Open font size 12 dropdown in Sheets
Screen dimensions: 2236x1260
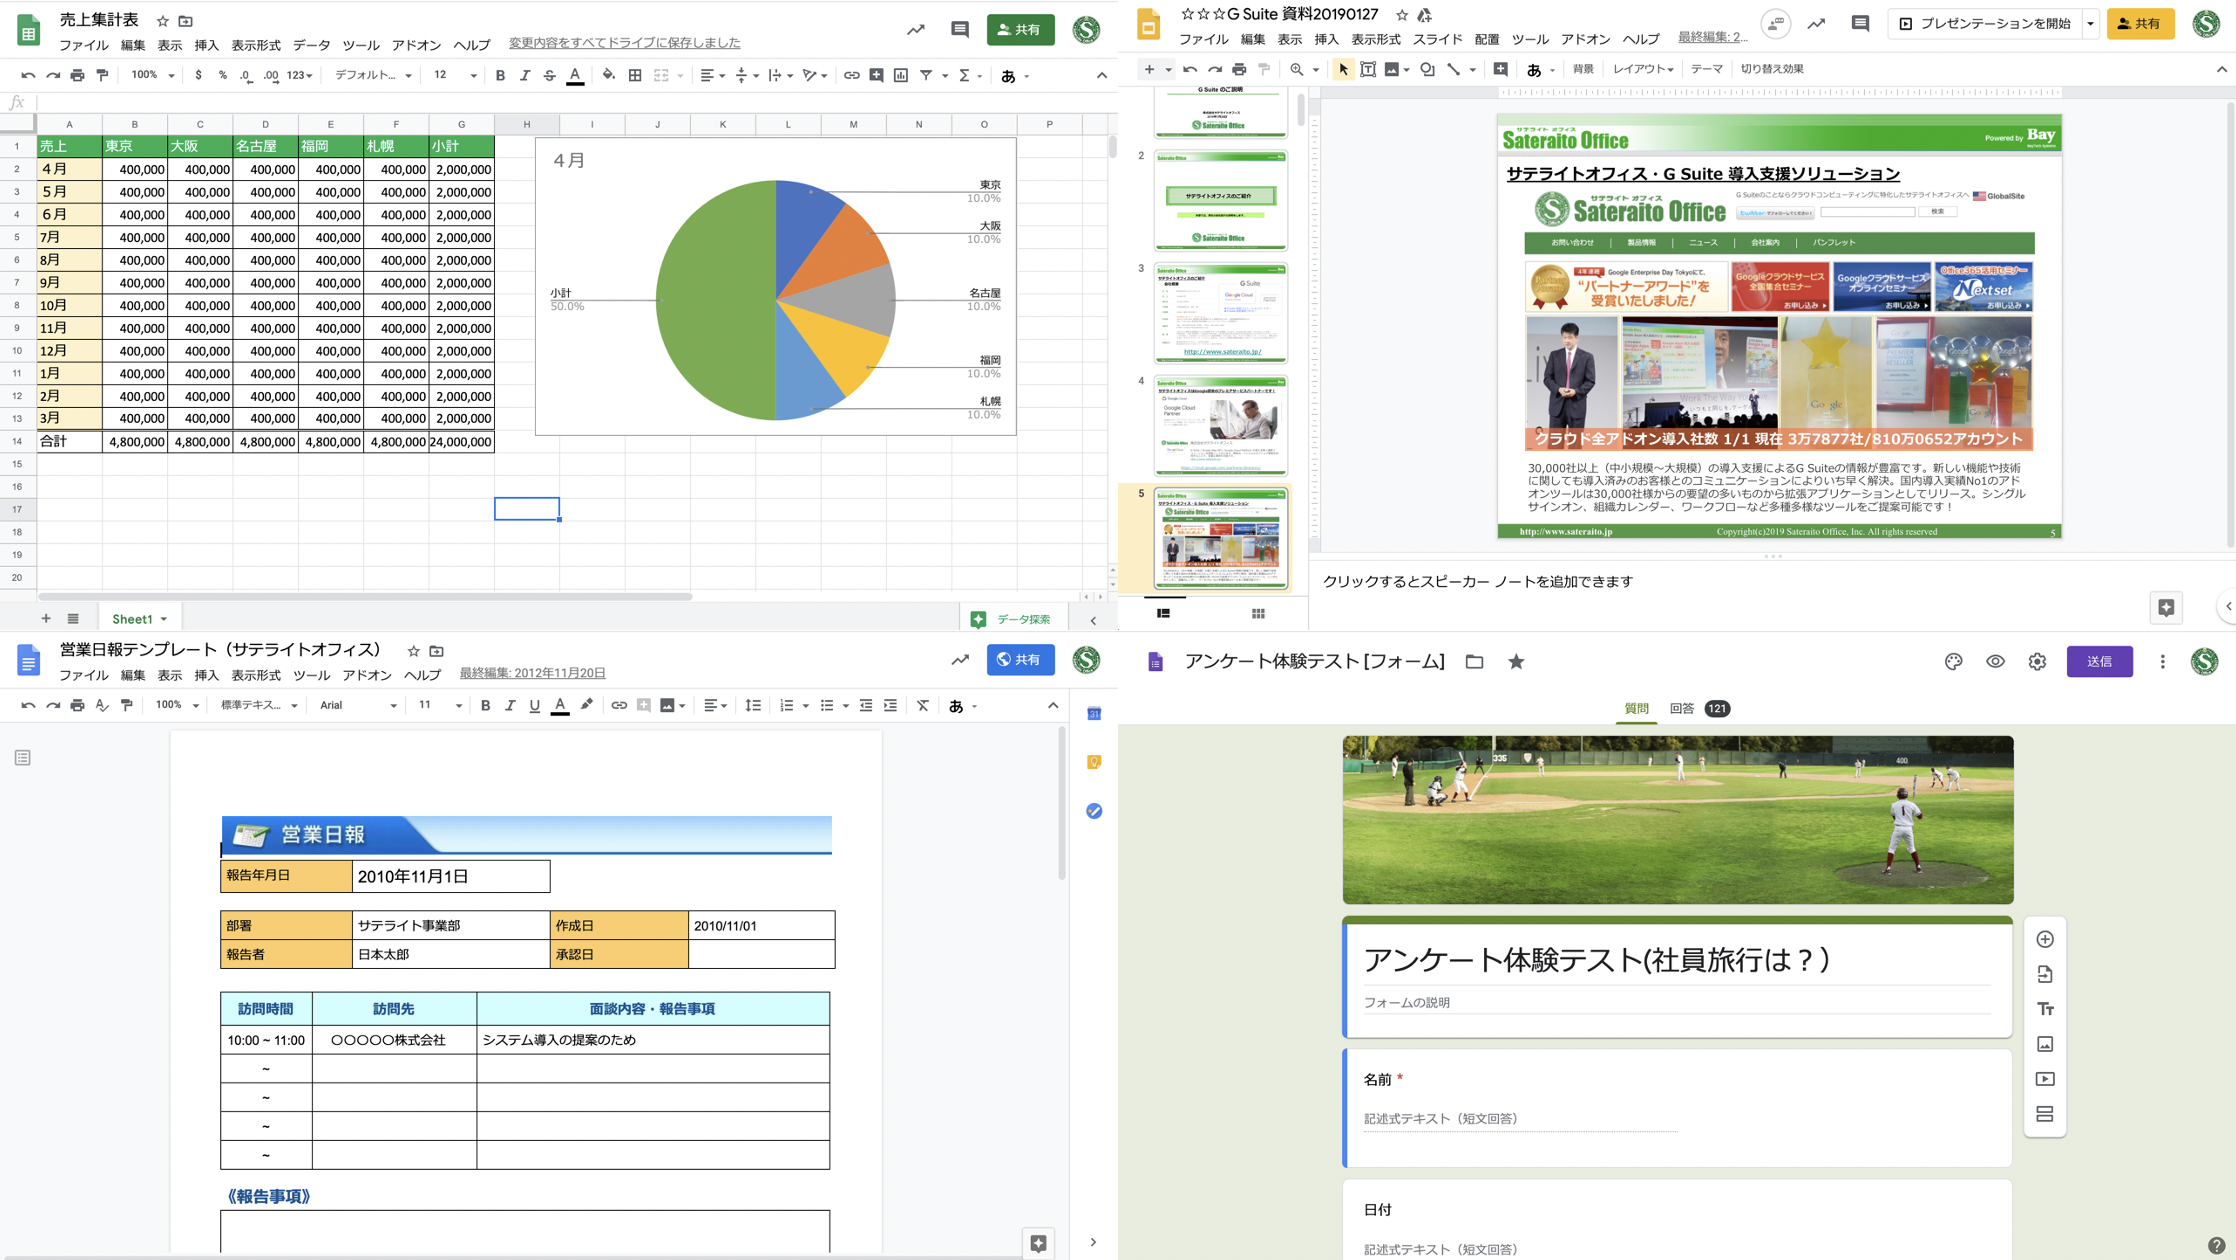coord(455,75)
